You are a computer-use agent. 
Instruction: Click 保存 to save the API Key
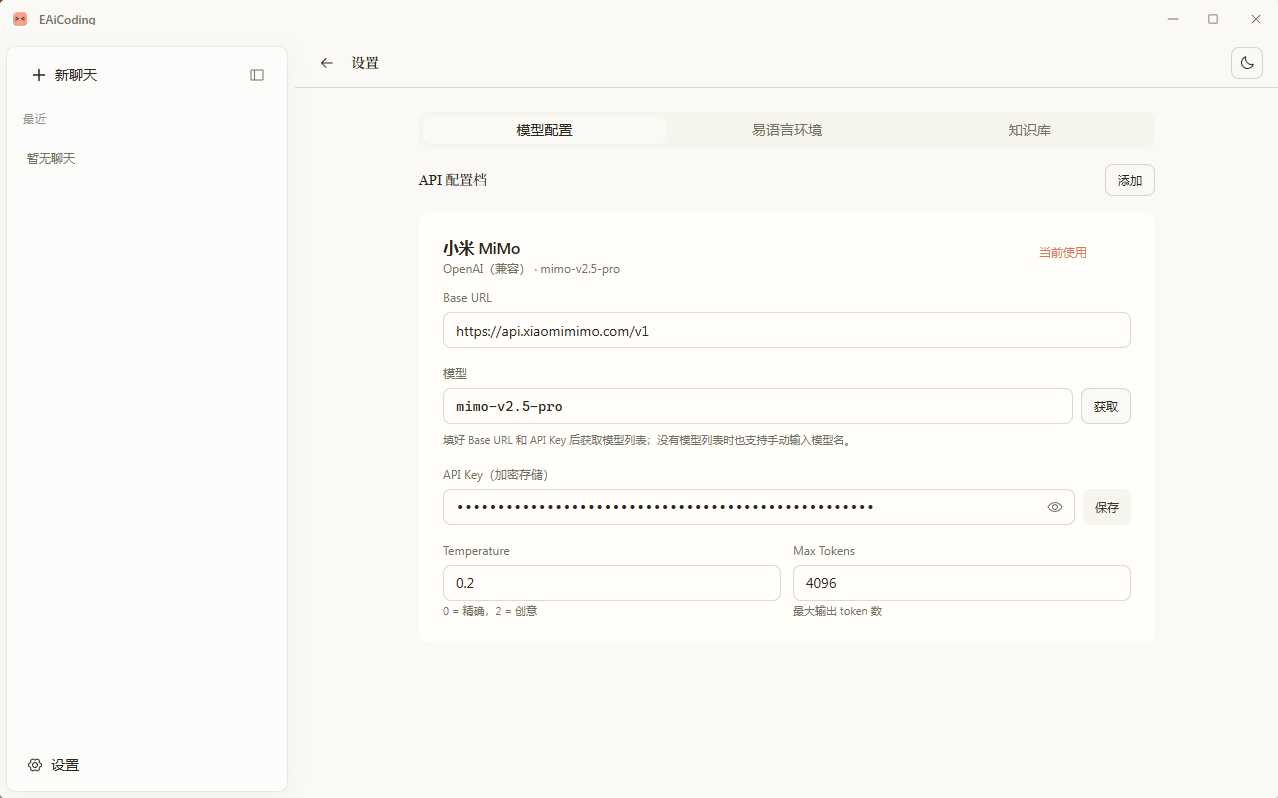[1107, 507]
